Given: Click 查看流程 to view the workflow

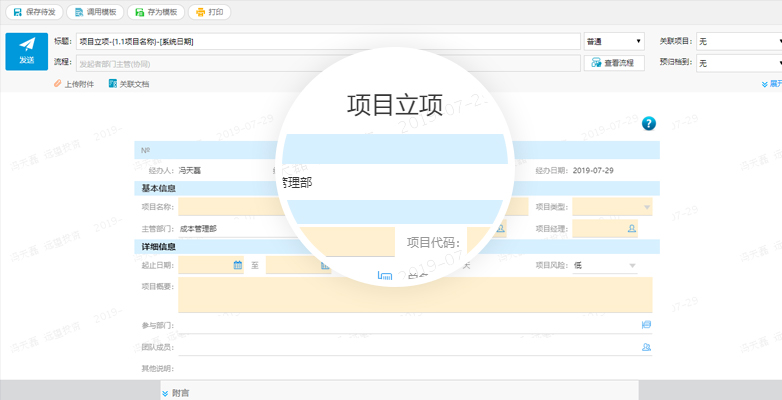Looking at the screenshot, I should click(x=612, y=63).
